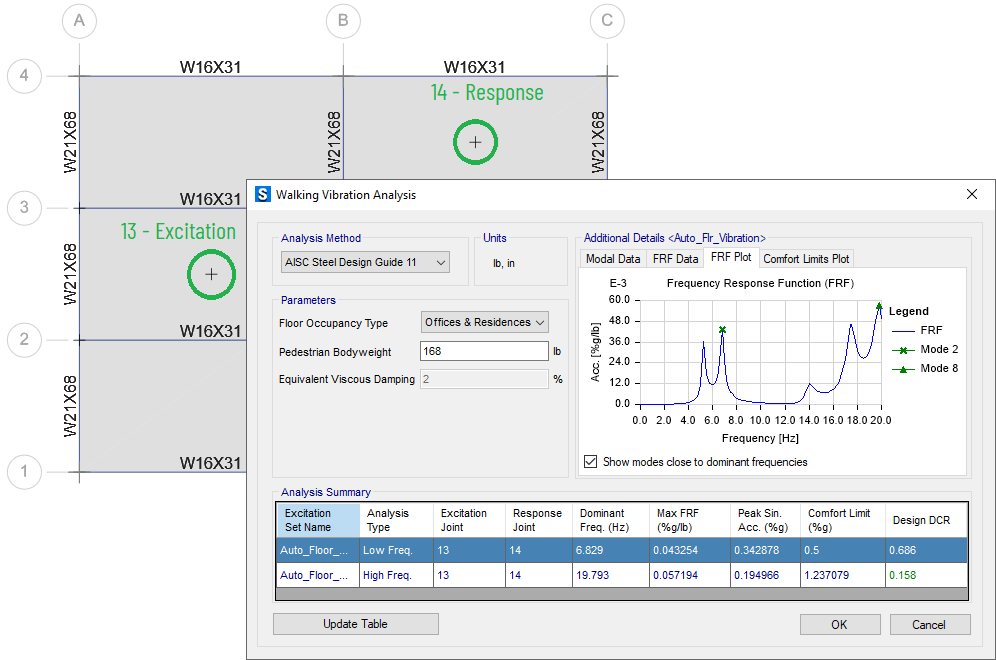Expand the Floor Occupancy Type dropdown
The height and width of the screenshot is (660, 996).
click(x=485, y=322)
